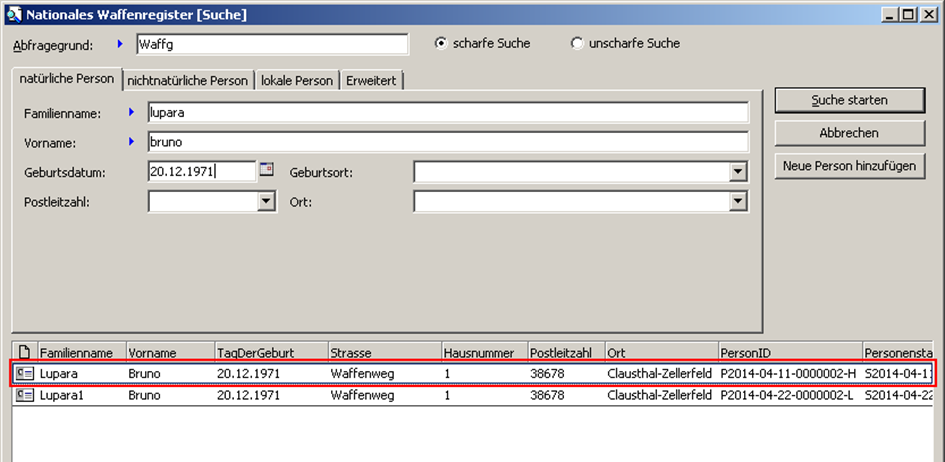This screenshot has width=945, height=462.
Task: Click the blue arrow next to Vorname
Action: pyautogui.click(x=131, y=142)
